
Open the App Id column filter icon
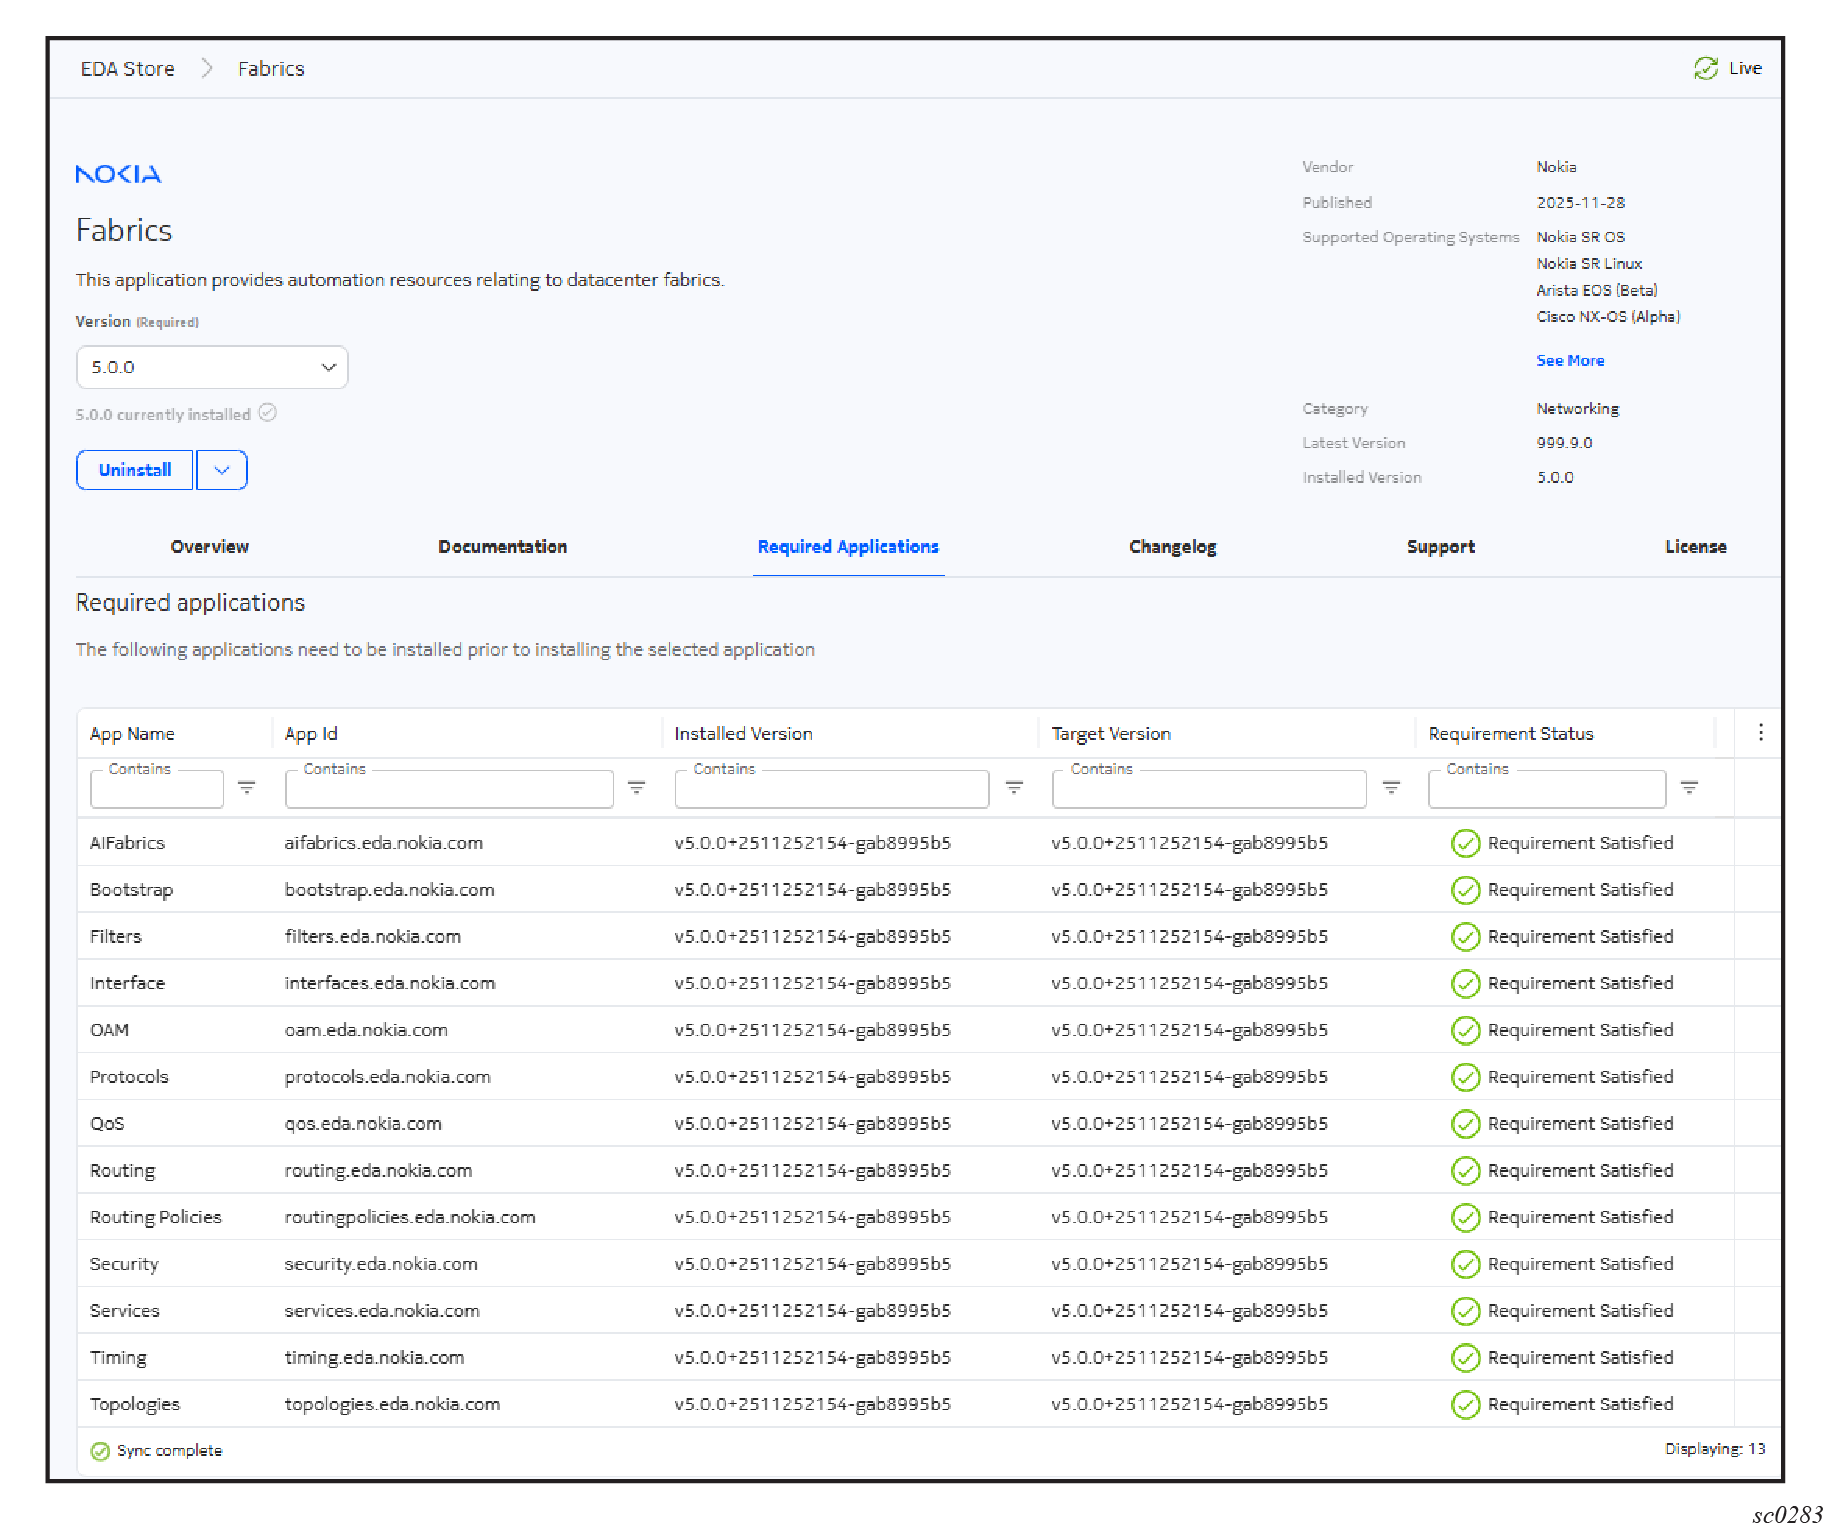tap(636, 788)
